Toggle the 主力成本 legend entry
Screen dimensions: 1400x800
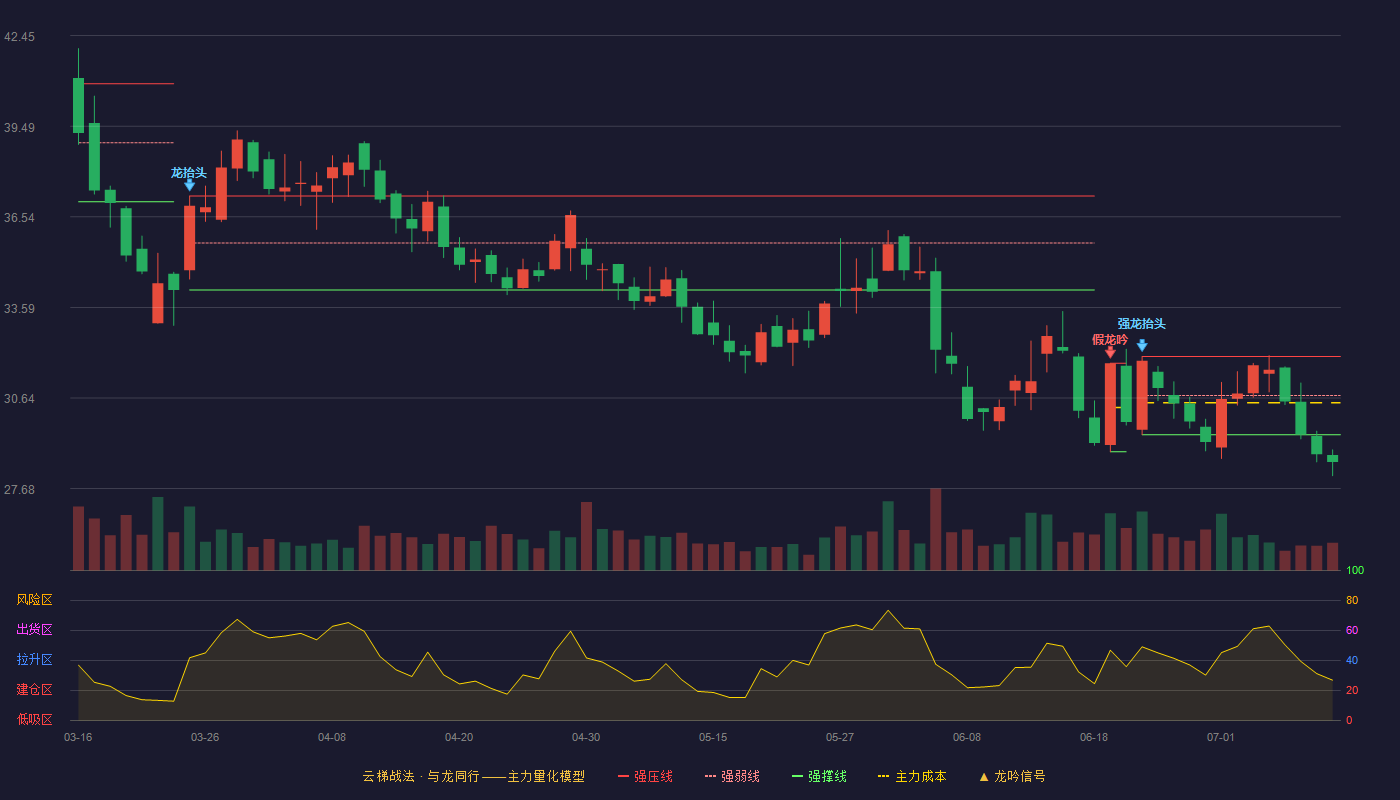pos(911,776)
